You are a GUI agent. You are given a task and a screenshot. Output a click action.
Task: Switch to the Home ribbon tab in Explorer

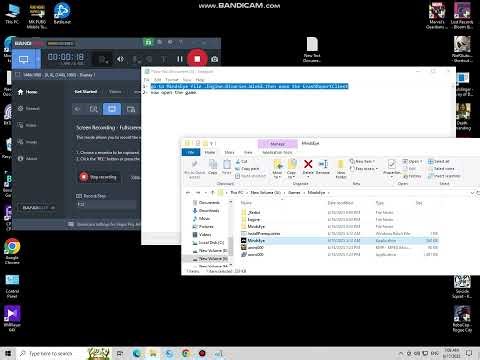(210, 152)
